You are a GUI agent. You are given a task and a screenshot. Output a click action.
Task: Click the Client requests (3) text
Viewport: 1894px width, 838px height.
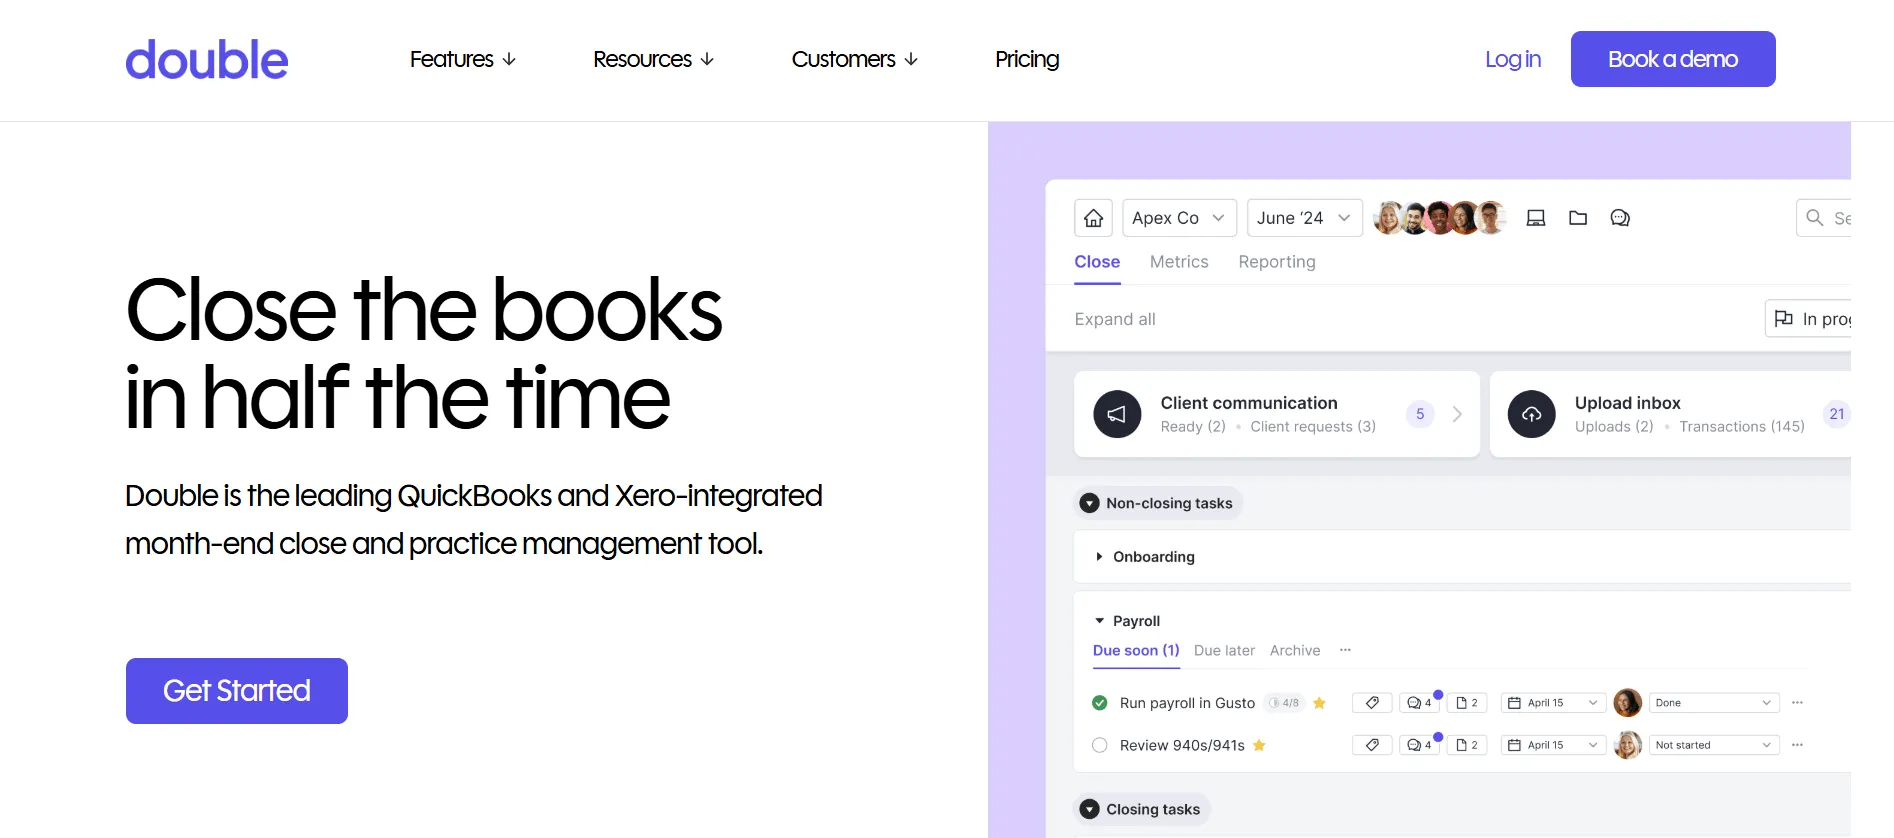1313,427
